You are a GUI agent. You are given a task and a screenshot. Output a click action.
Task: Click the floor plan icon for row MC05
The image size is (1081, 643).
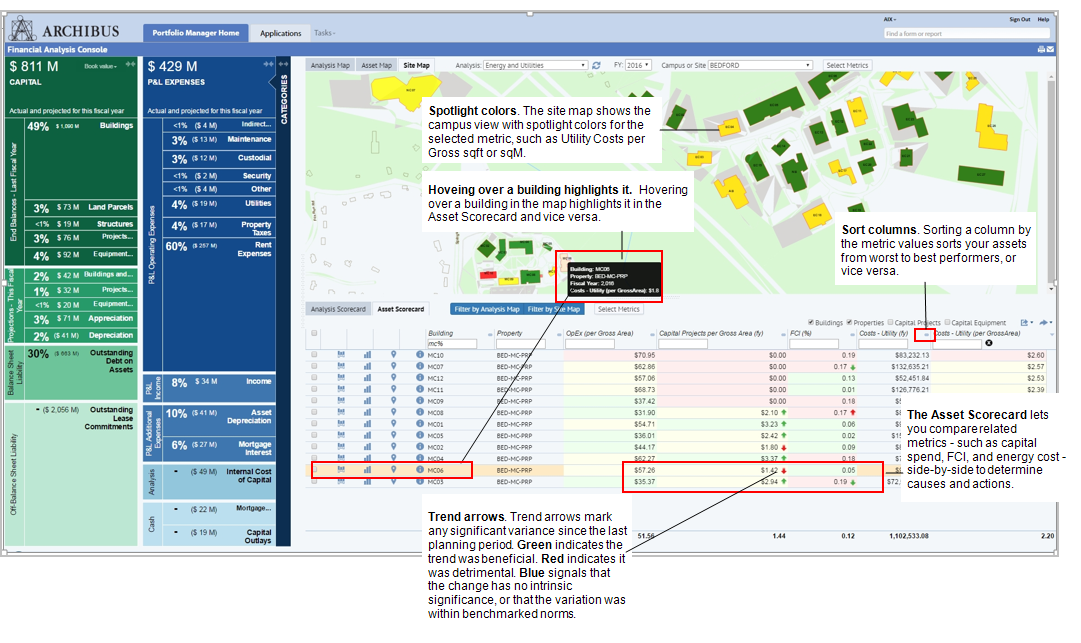coord(341,435)
